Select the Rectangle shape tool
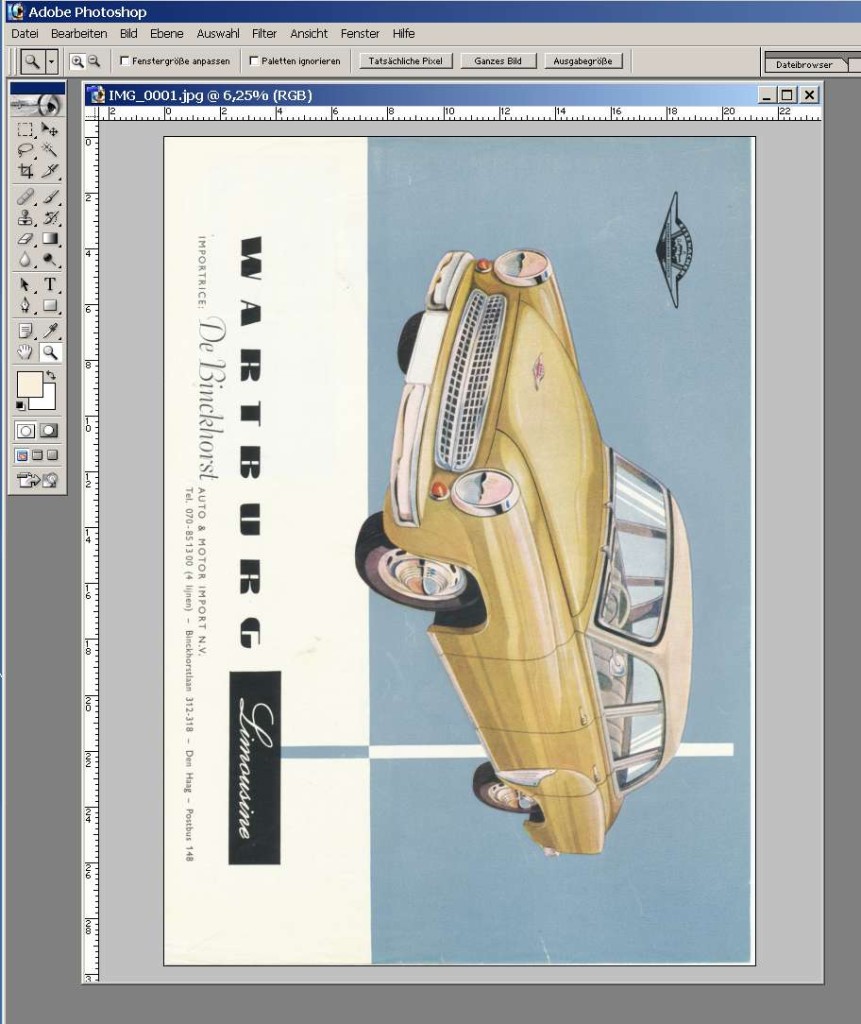Viewport: 861px width, 1024px height. pos(50,306)
